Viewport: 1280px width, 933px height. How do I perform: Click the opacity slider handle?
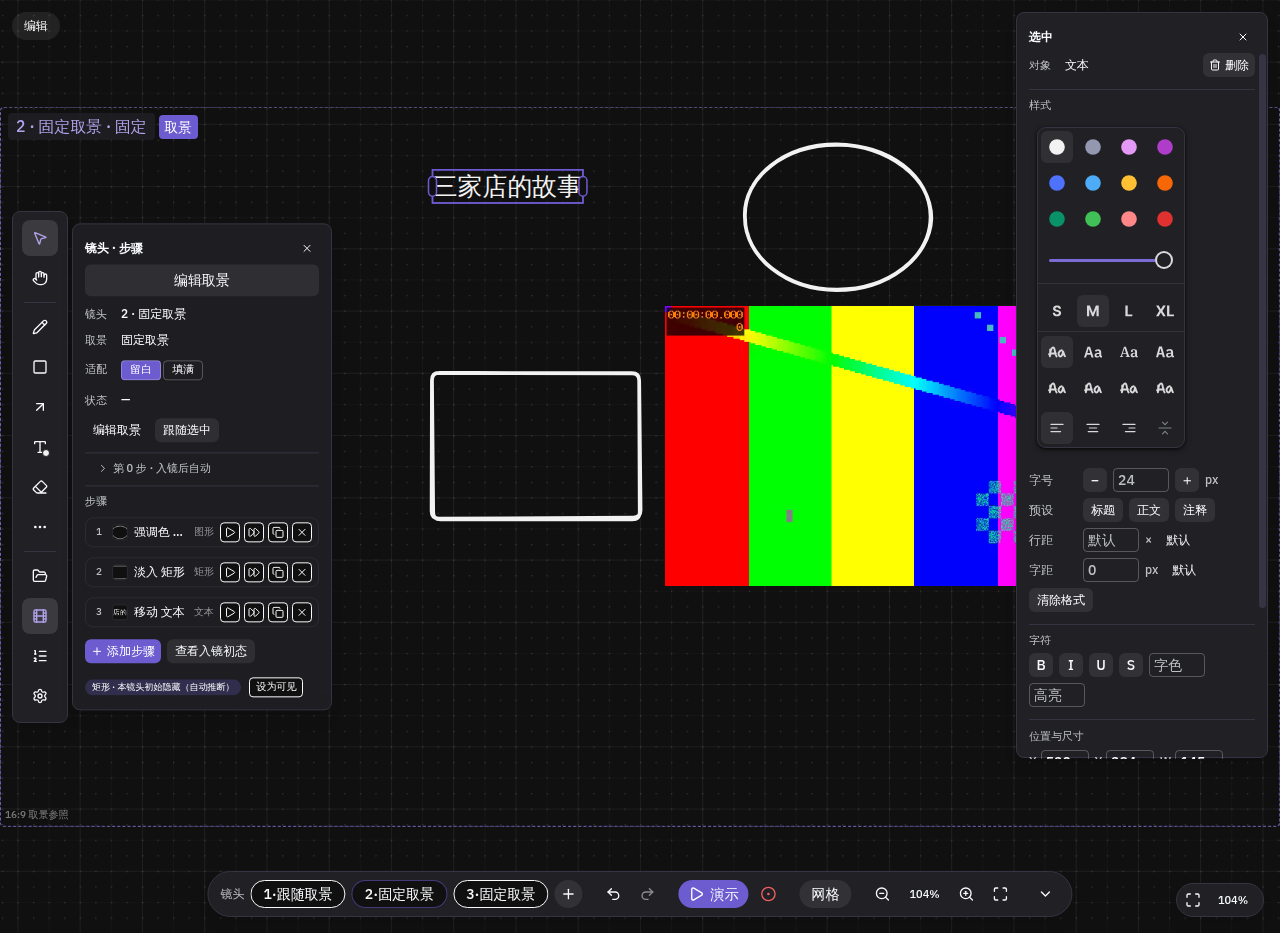(x=1164, y=260)
